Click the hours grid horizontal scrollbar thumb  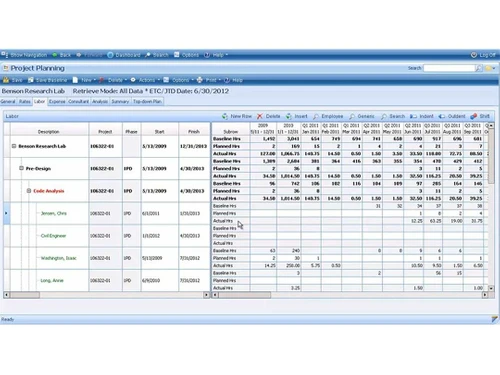[x=244, y=295]
